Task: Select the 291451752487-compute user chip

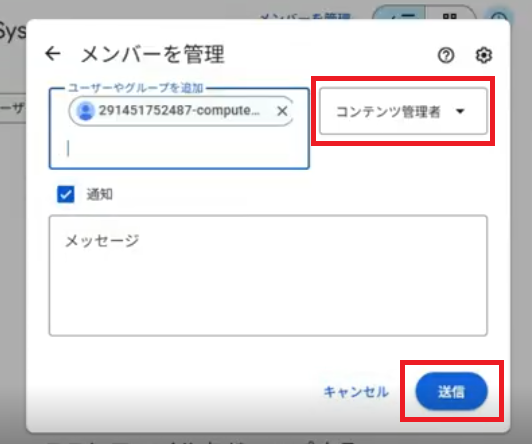Action: click(x=181, y=111)
